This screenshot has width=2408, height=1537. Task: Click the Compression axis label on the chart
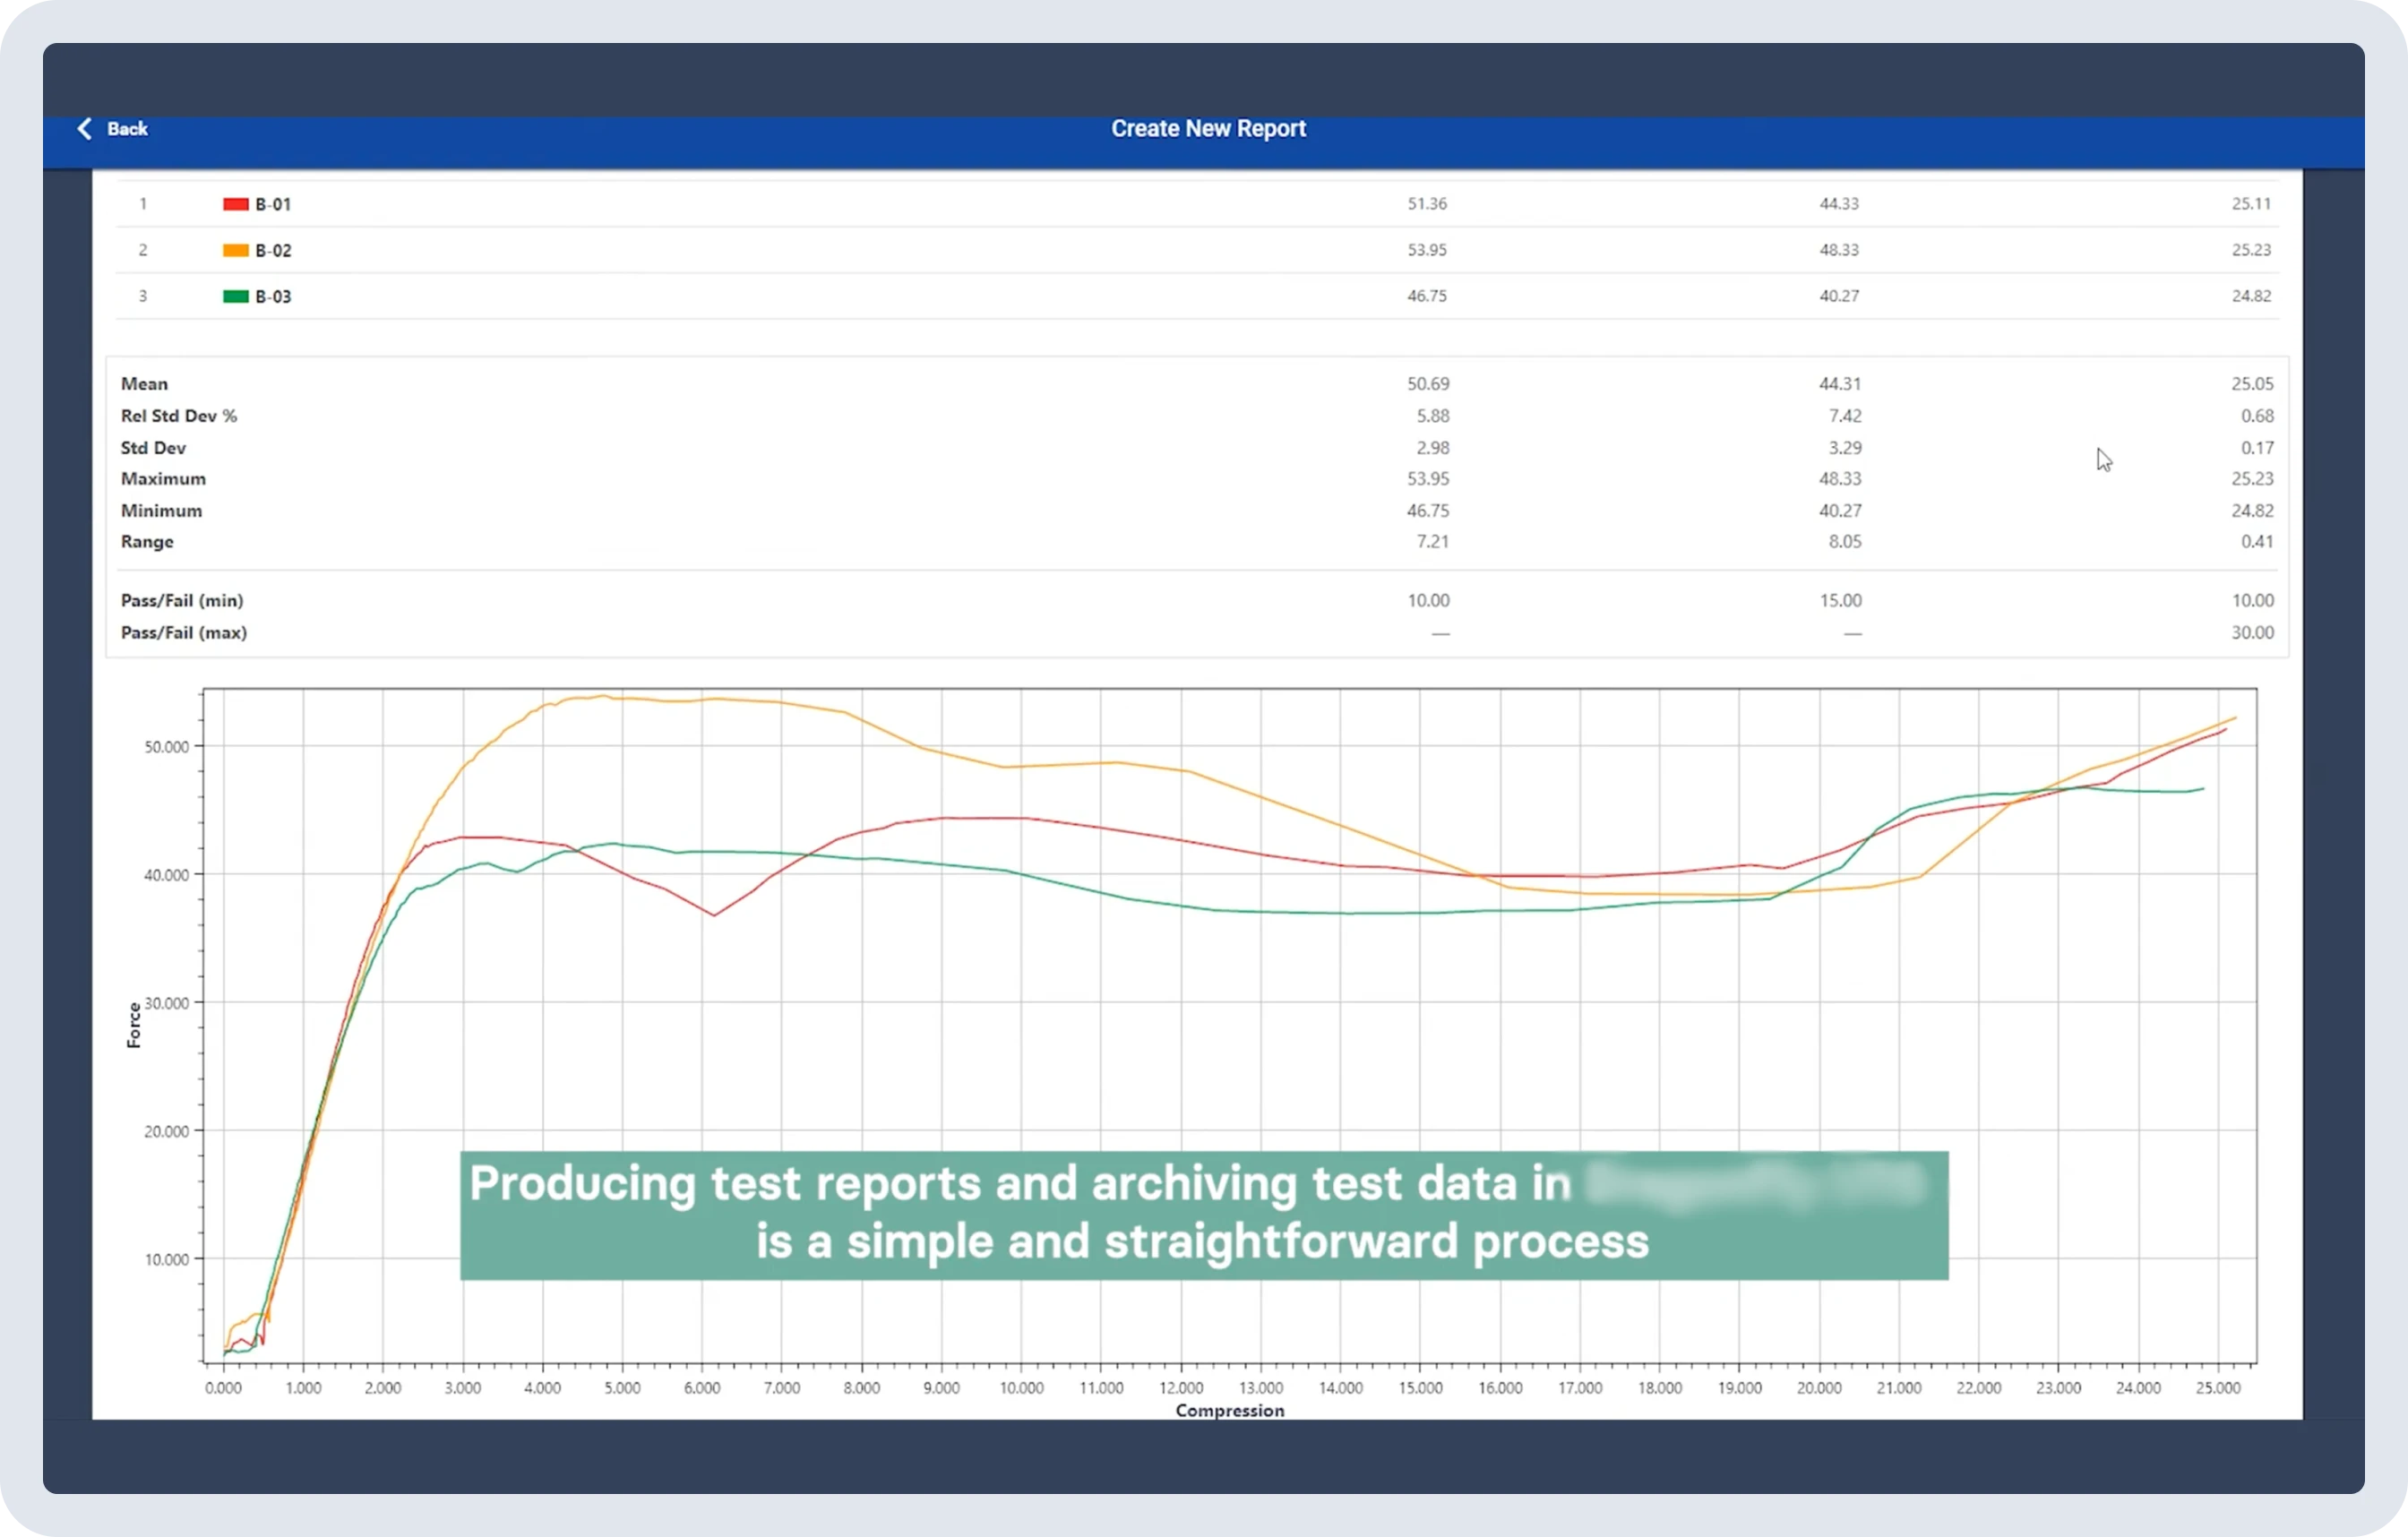point(1229,1410)
